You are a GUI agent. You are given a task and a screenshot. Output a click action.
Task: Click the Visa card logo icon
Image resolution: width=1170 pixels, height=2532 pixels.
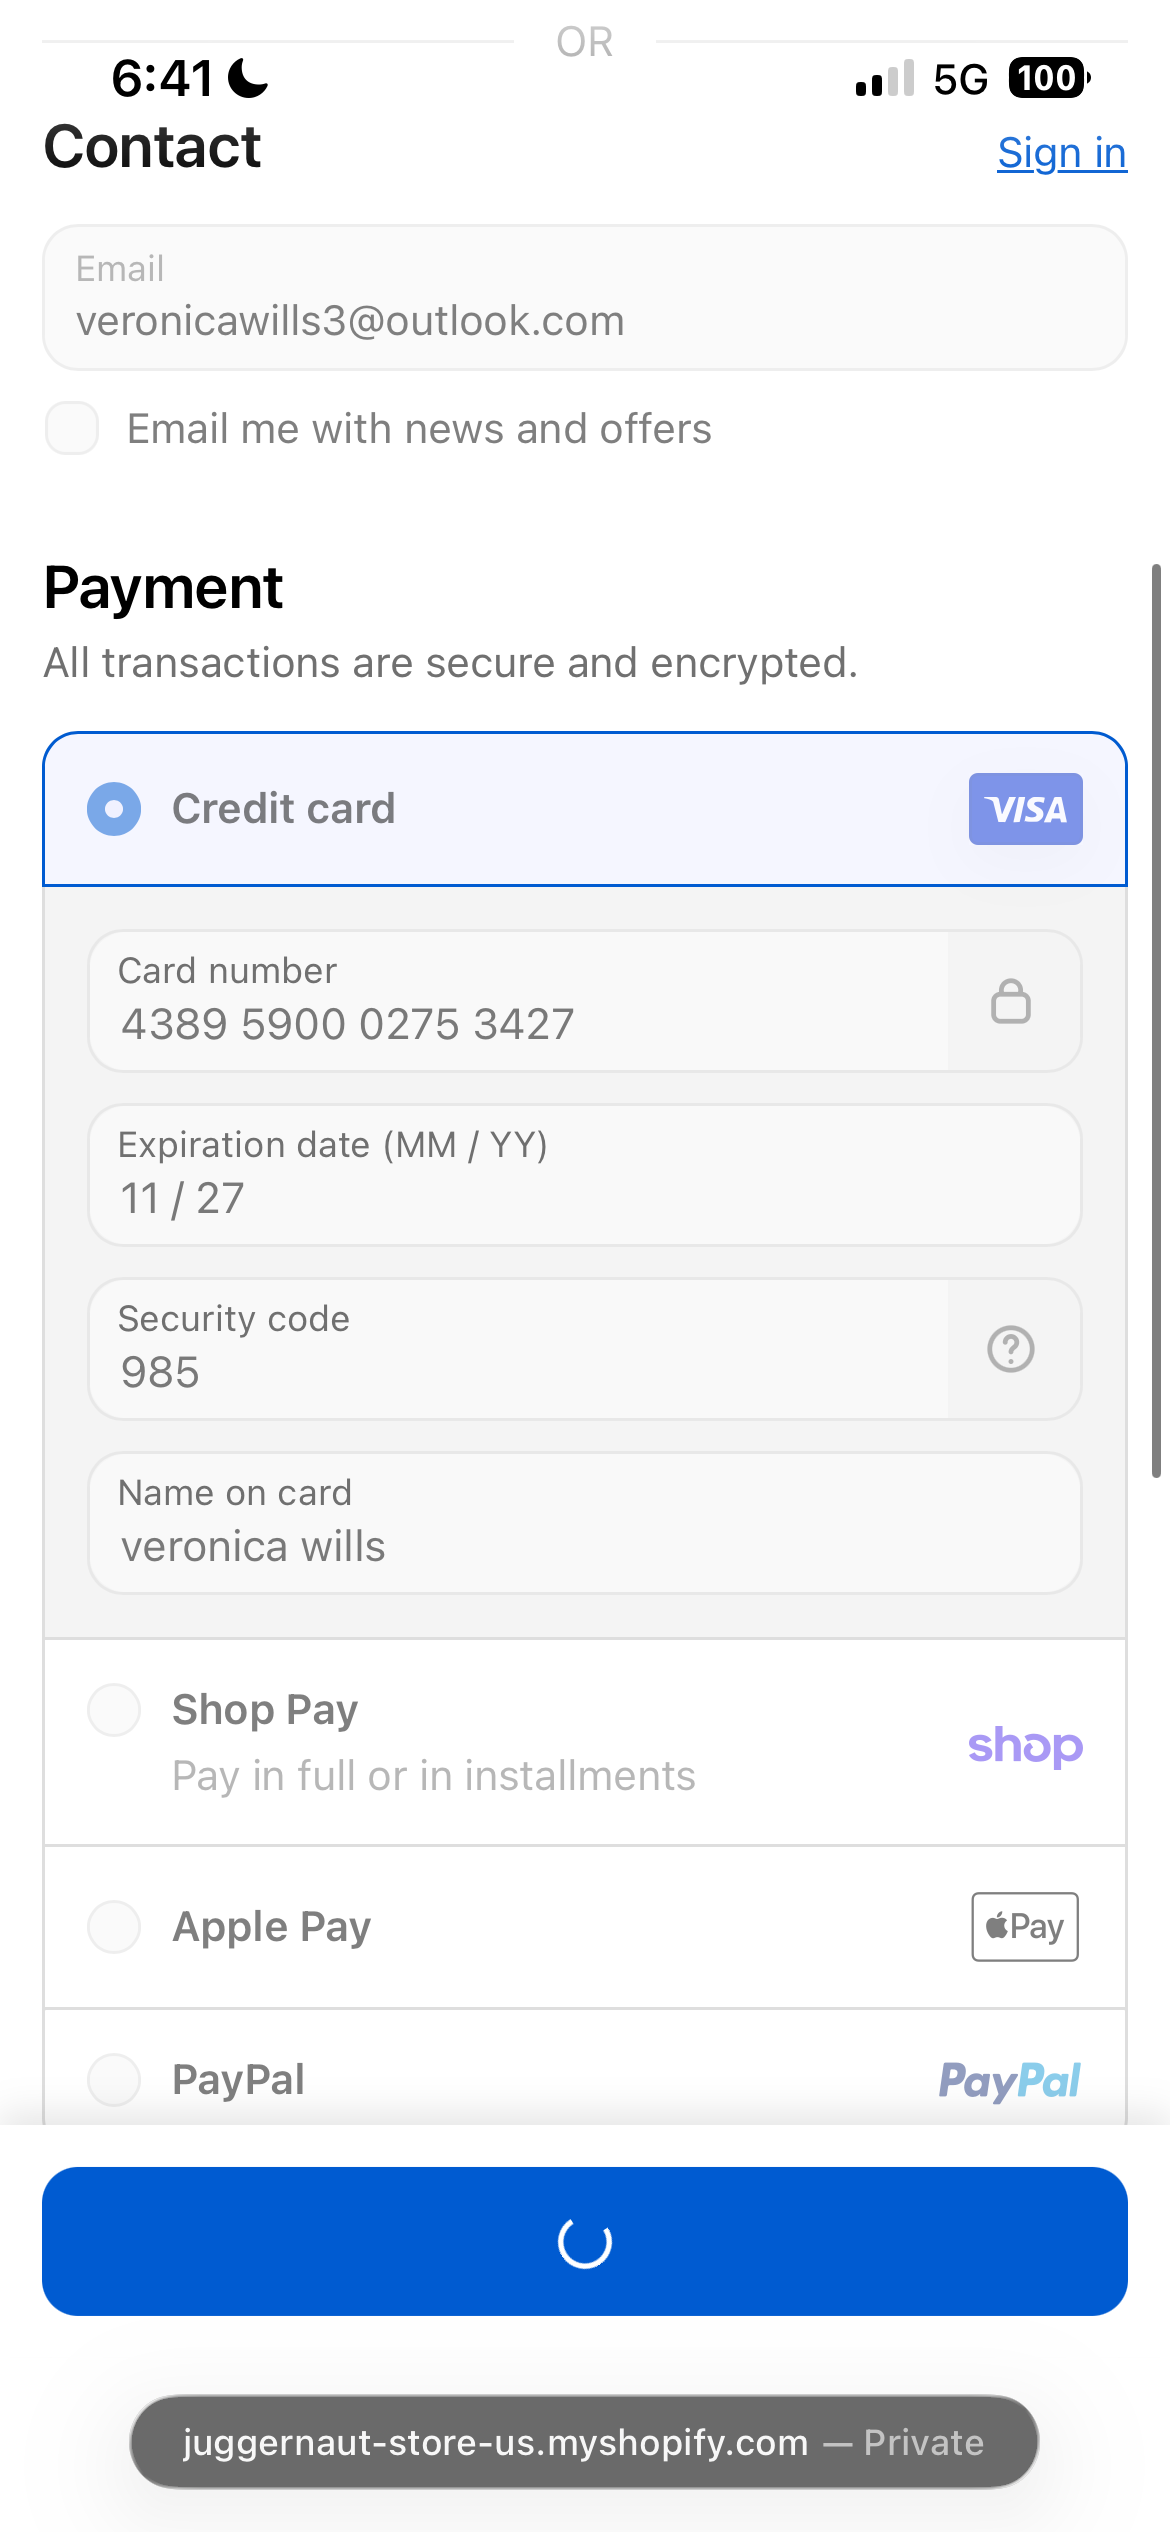1025,809
